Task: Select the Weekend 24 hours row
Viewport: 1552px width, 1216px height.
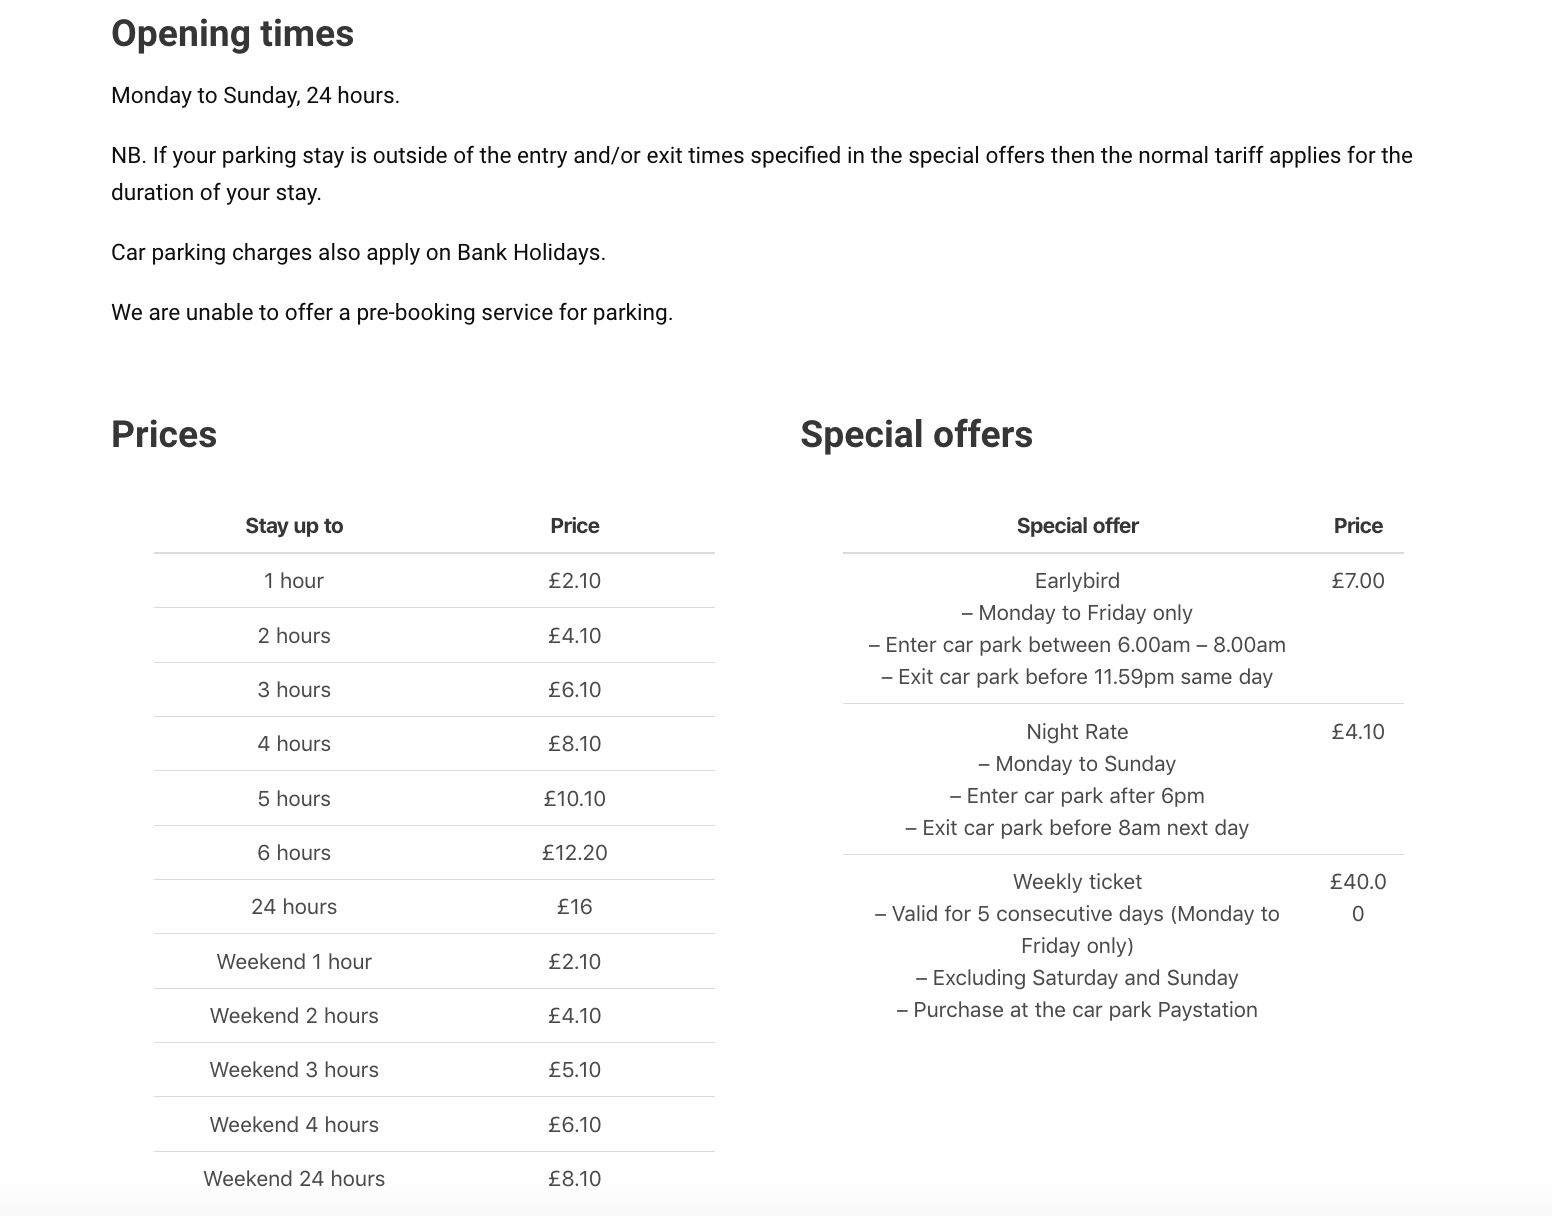Action: point(434,1179)
